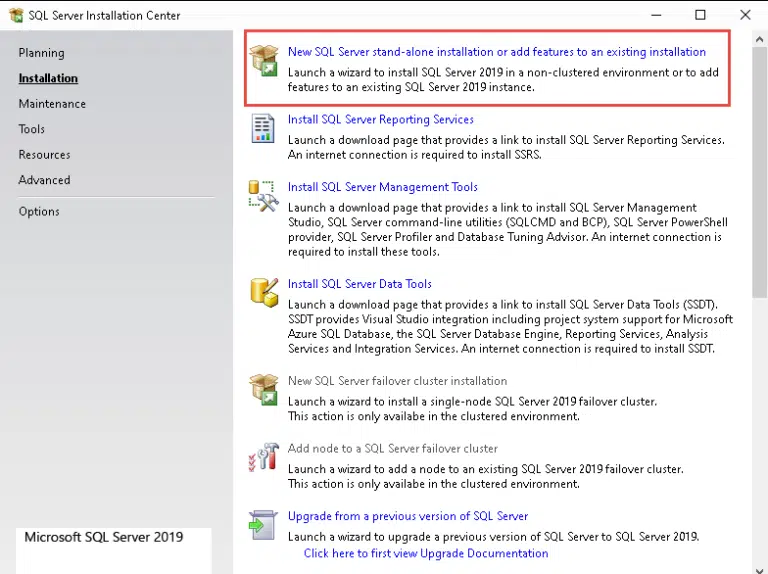Go to the Maintenance section

click(52, 104)
